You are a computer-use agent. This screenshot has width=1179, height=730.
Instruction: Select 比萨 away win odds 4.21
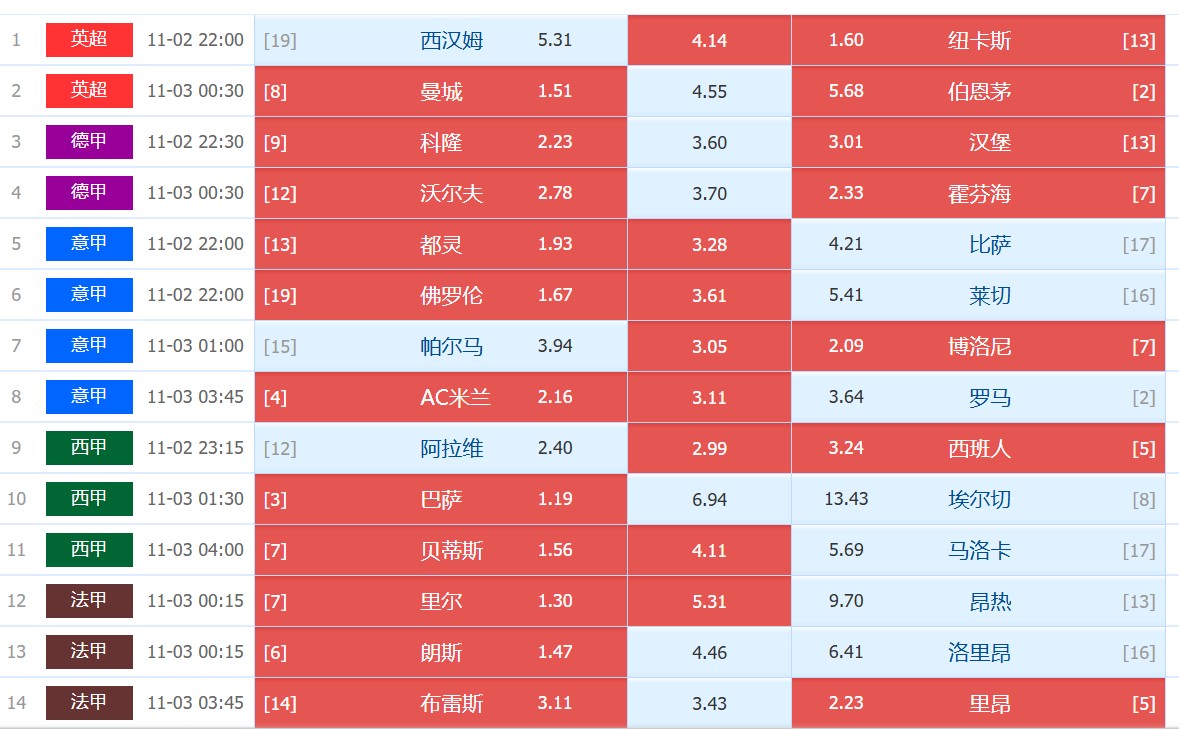pyautogui.click(x=846, y=244)
